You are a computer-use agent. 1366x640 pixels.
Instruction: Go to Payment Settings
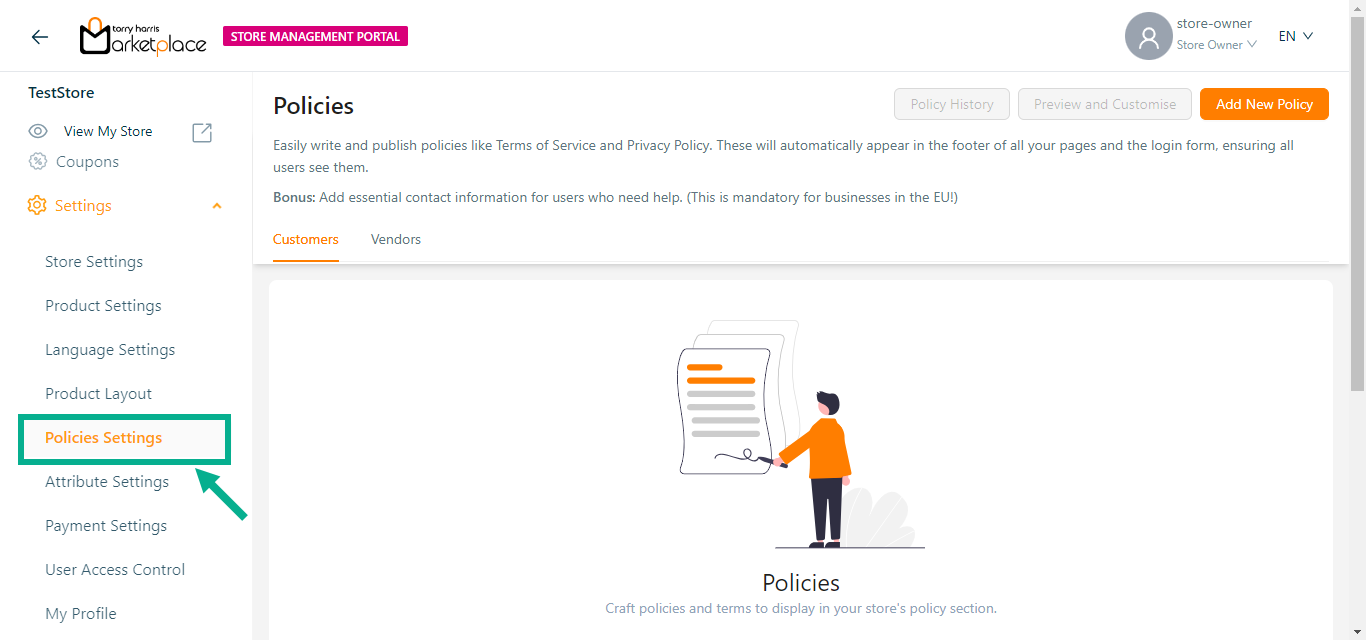[x=106, y=525]
